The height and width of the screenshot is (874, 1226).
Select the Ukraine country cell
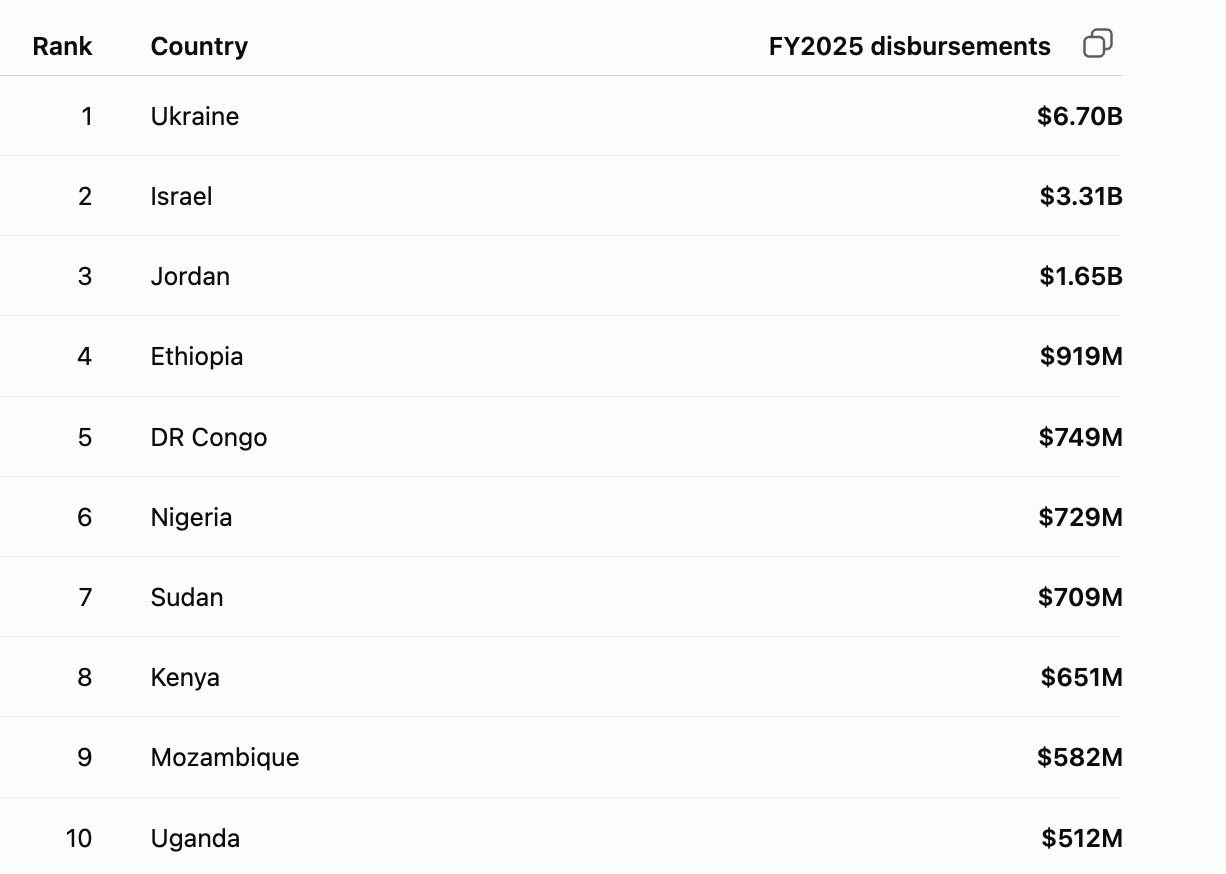pos(195,116)
